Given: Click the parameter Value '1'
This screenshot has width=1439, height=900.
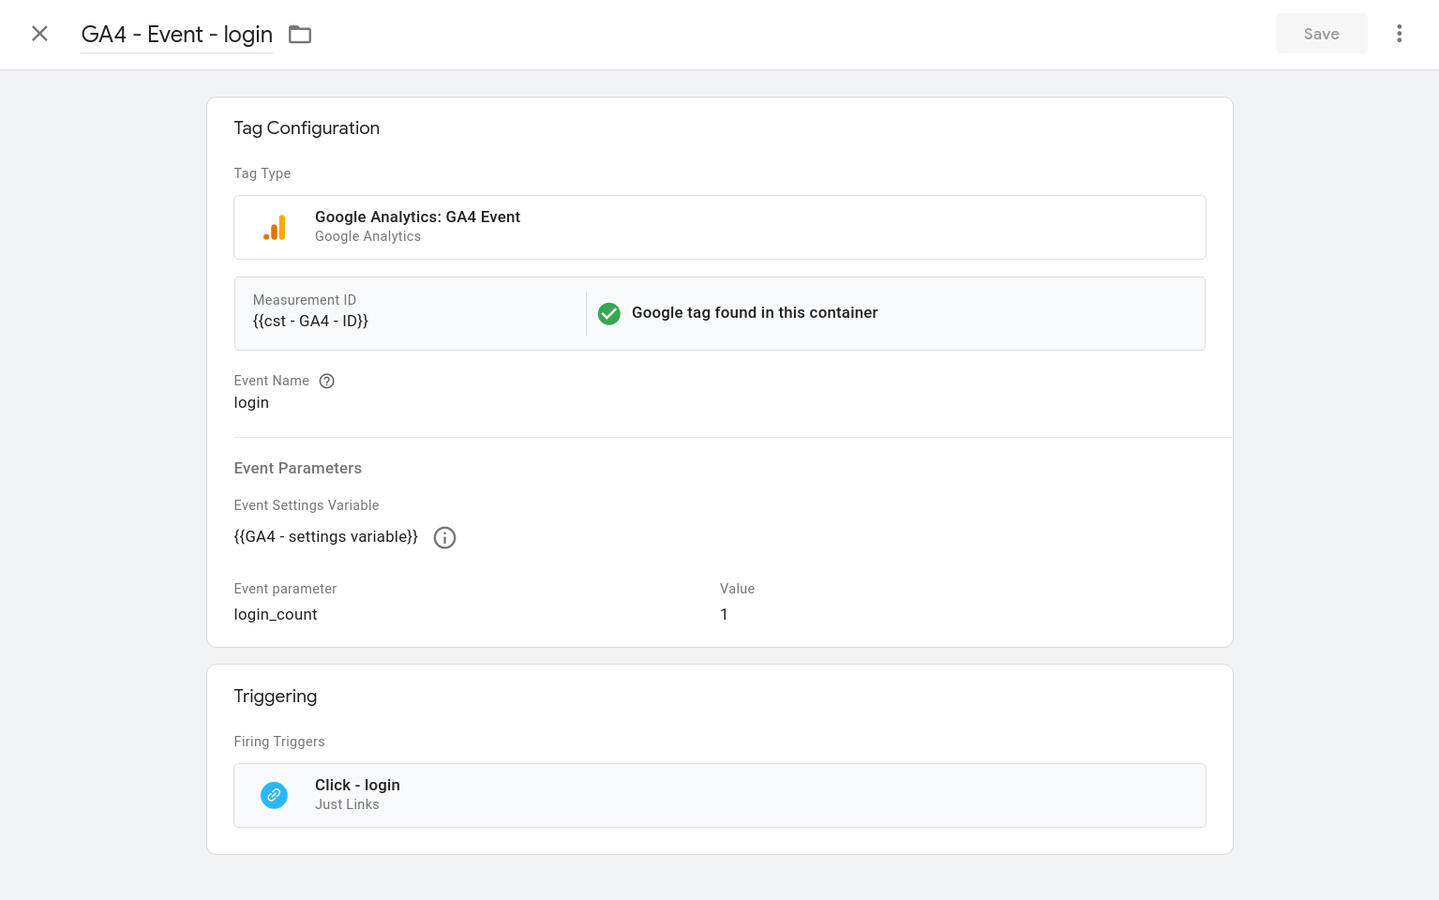Looking at the screenshot, I should (x=724, y=615).
